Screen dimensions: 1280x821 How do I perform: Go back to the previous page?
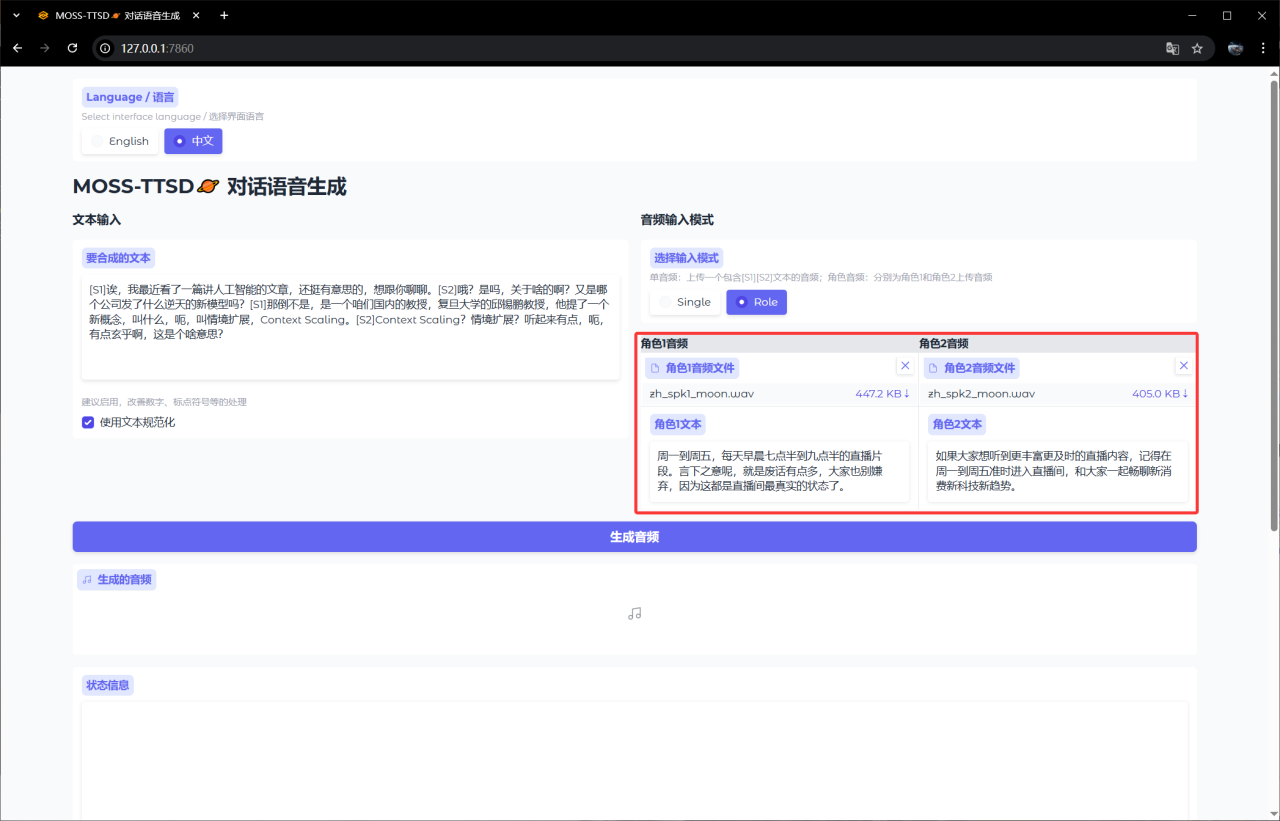[17, 48]
